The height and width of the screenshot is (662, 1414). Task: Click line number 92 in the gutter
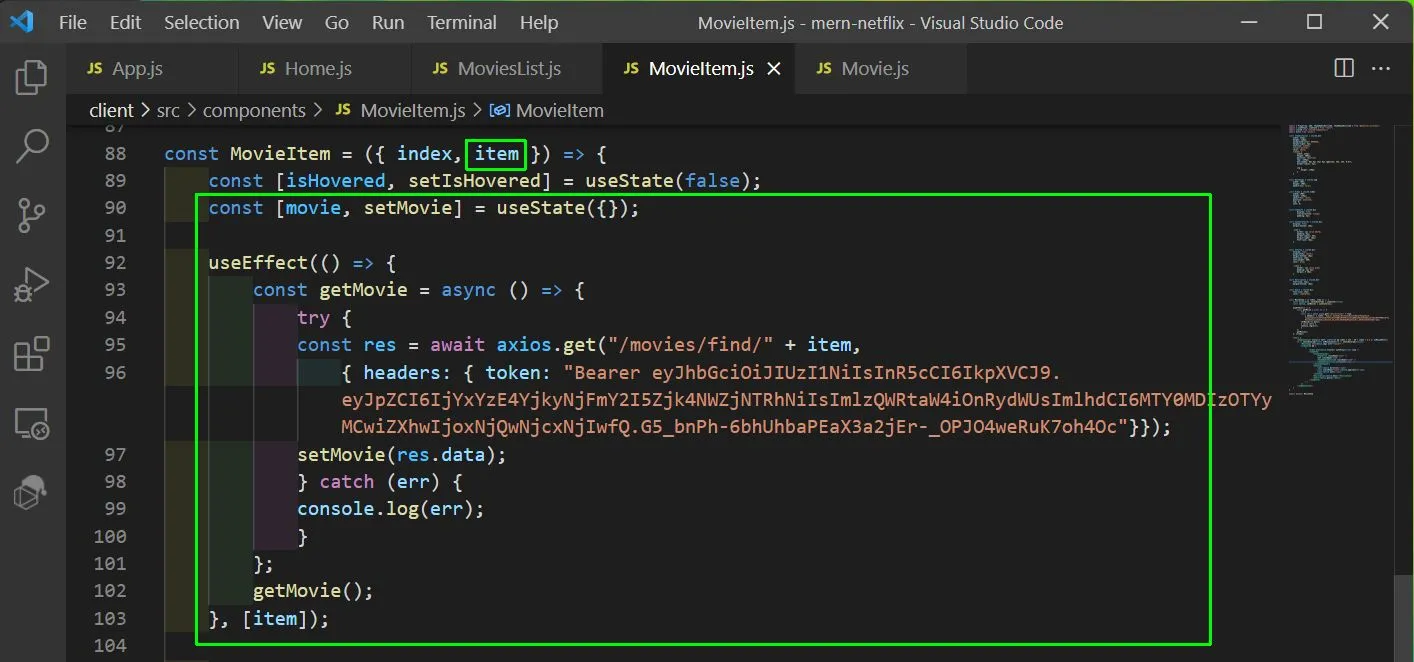[x=115, y=263]
